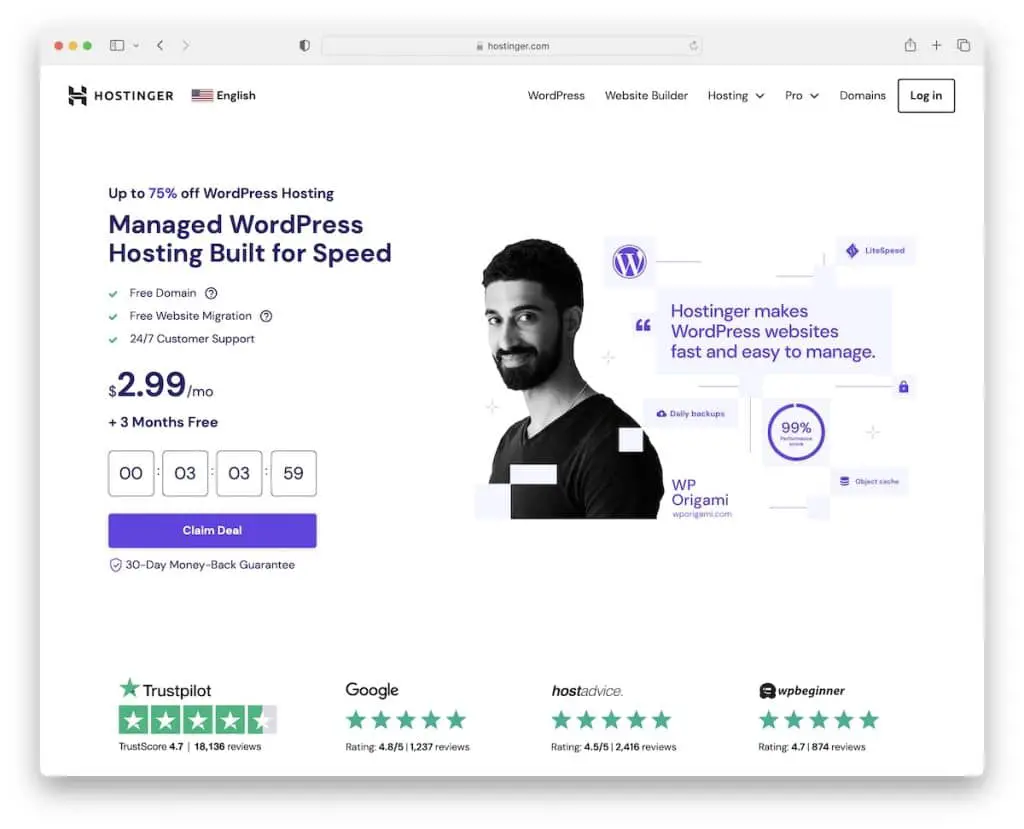The width and height of the screenshot is (1024, 829).
Task: Click the wpbeginner review stars
Action: 818,720
